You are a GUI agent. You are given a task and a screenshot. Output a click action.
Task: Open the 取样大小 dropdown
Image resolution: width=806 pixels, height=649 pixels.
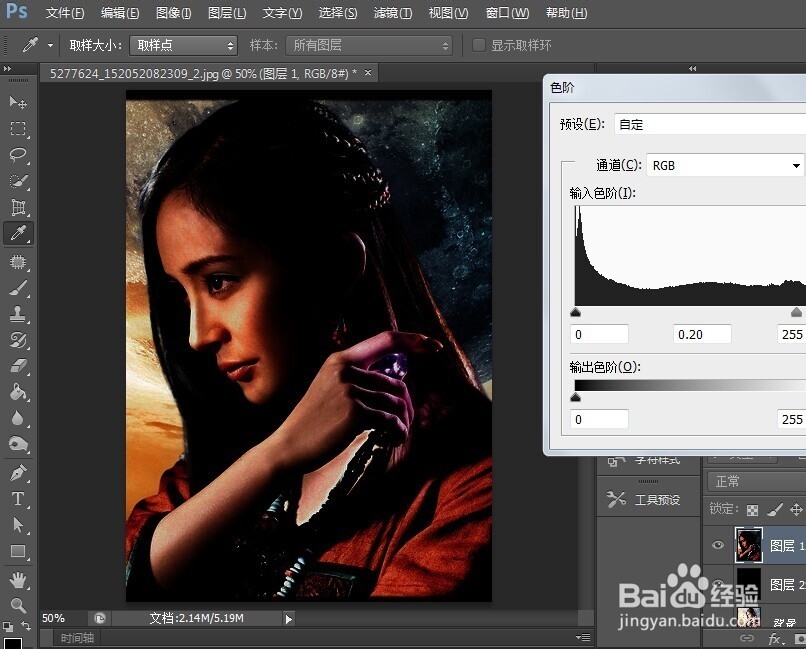pos(184,46)
